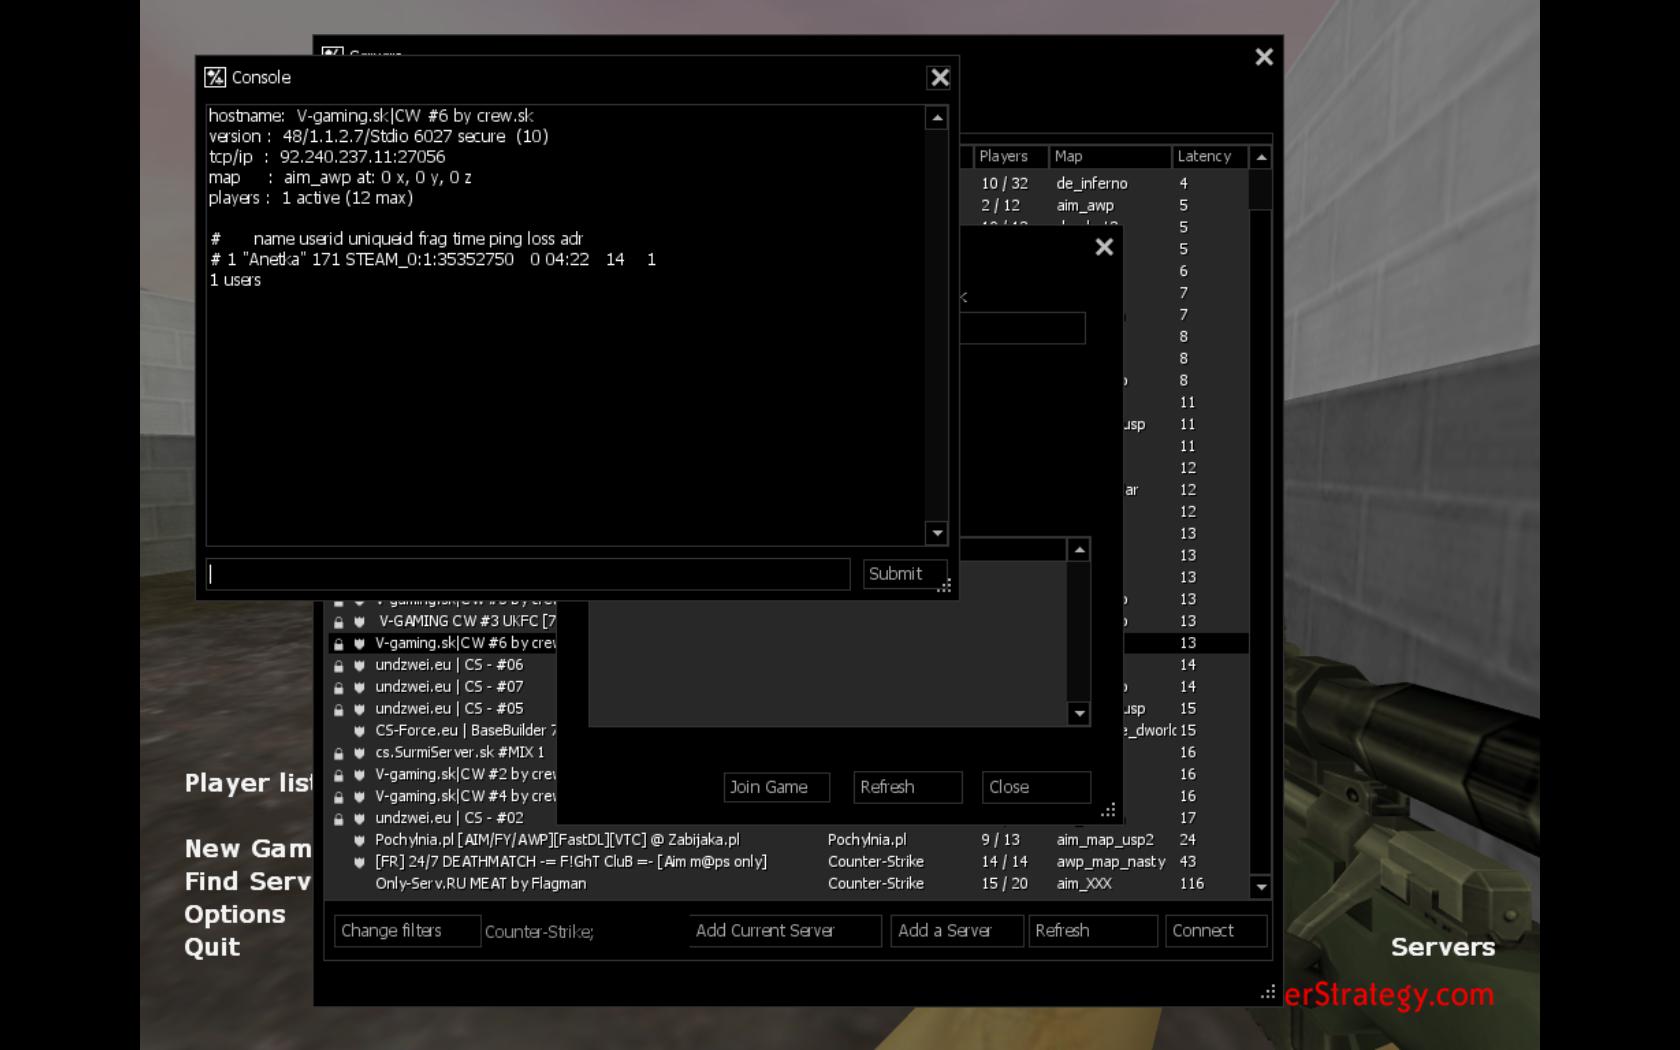Submit the console command

tap(904, 573)
